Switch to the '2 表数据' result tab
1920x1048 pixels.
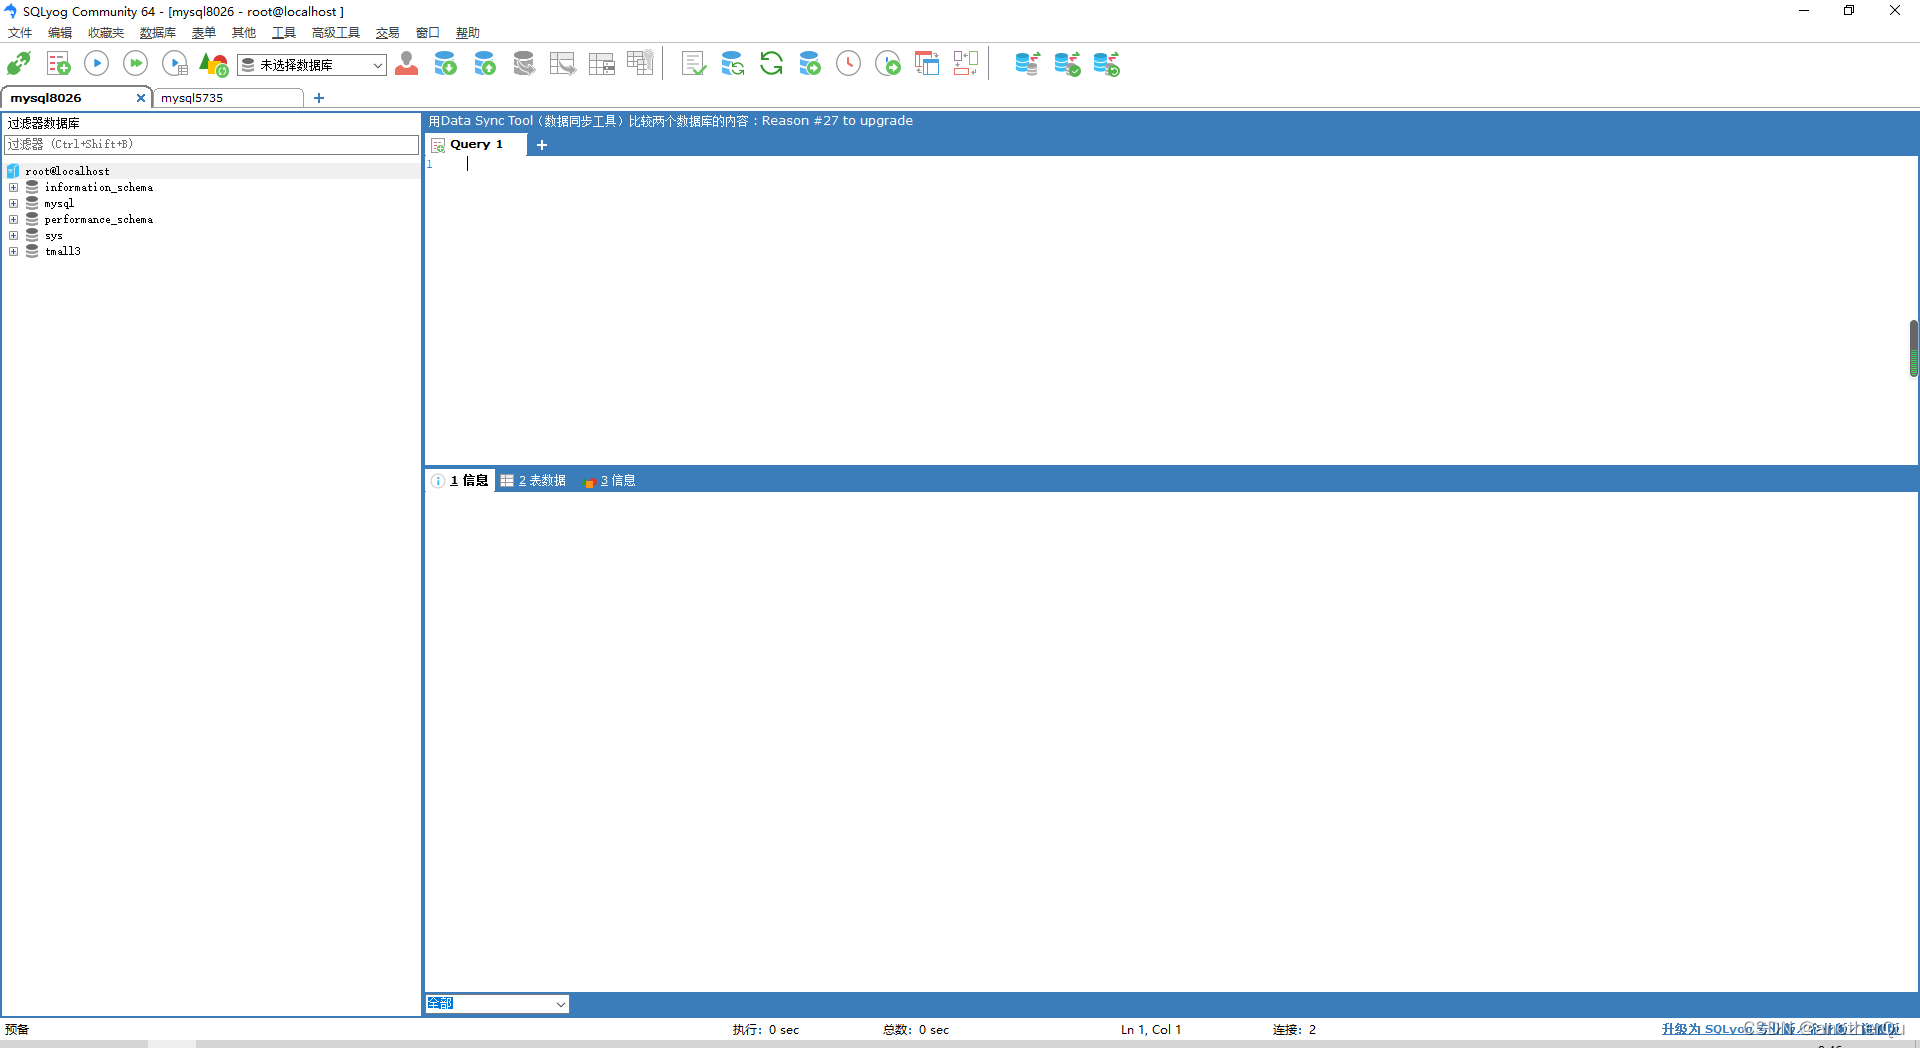tap(533, 481)
